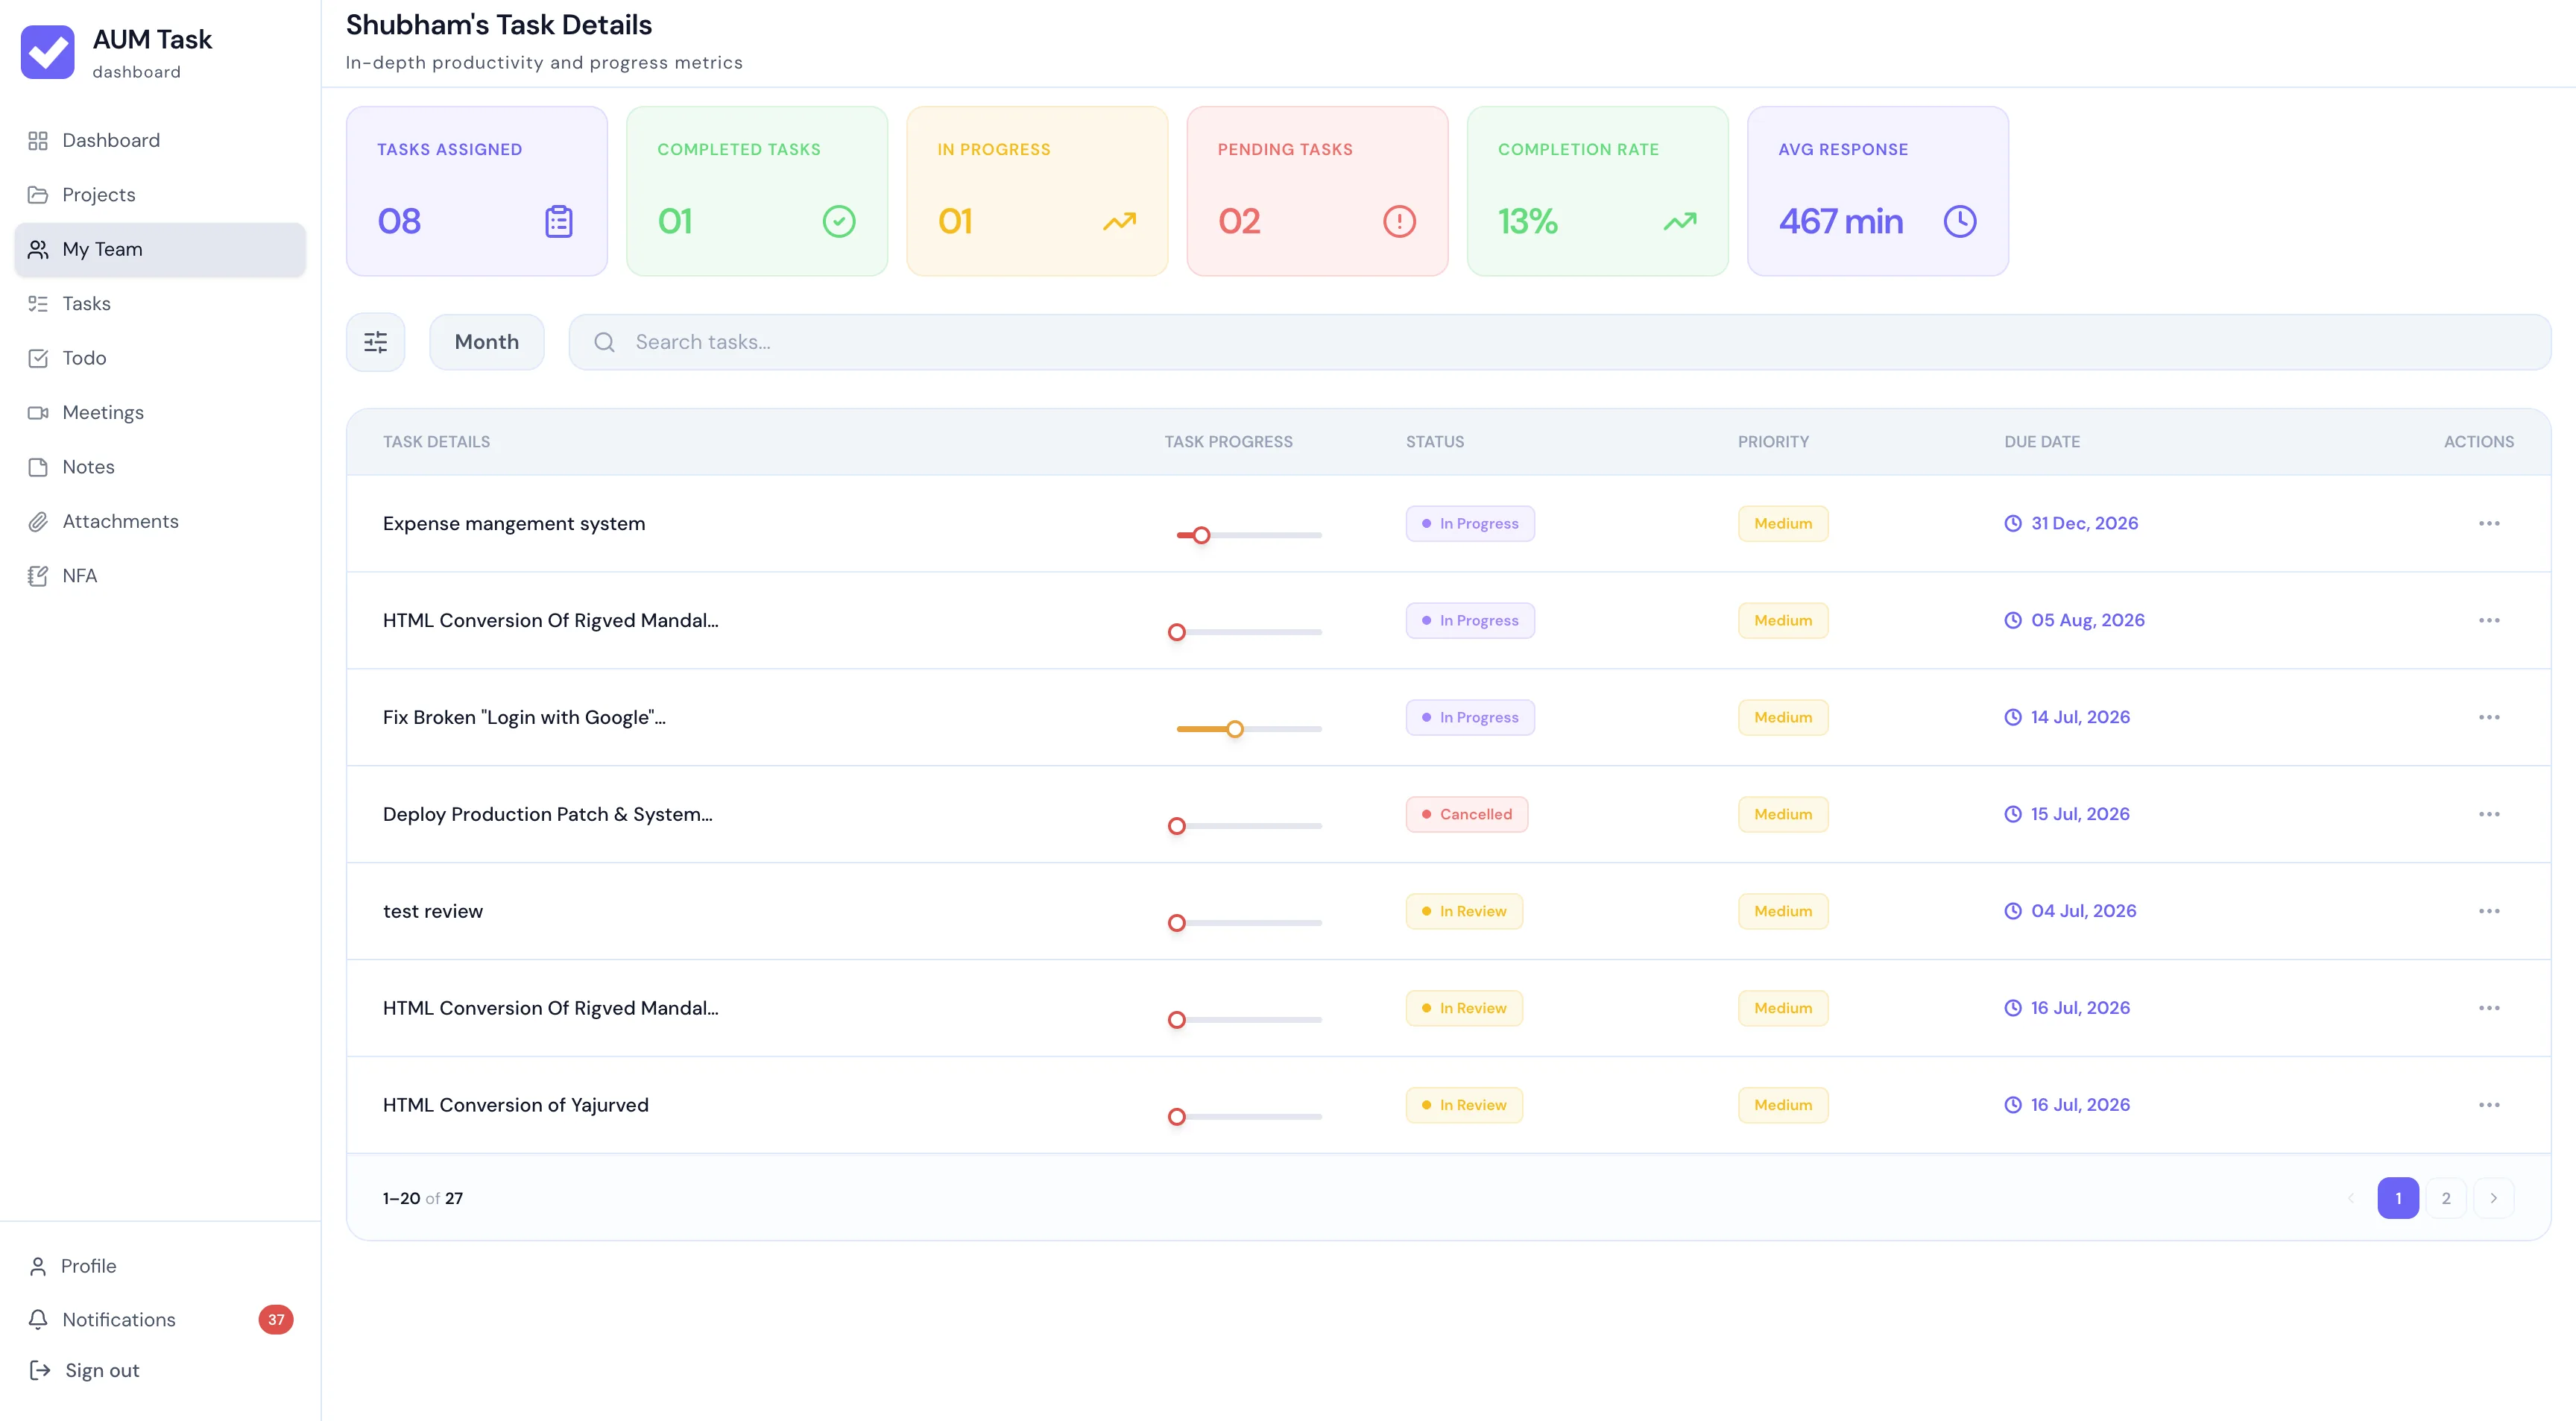Click the test review task name
Screen dimensions: 2576x1421
[x=433, y=911]
